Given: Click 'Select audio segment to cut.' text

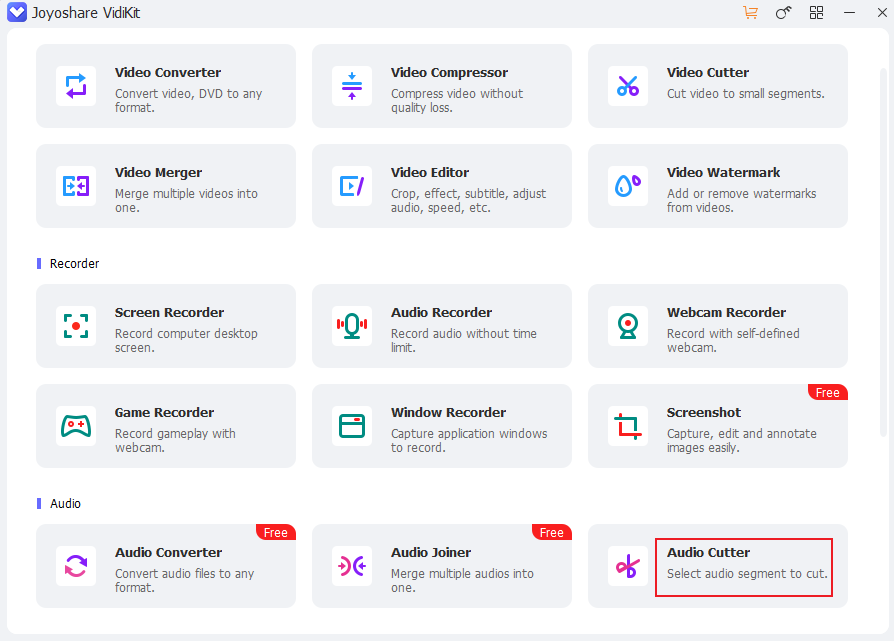Looking at the screenshot, I should point(747,574).
